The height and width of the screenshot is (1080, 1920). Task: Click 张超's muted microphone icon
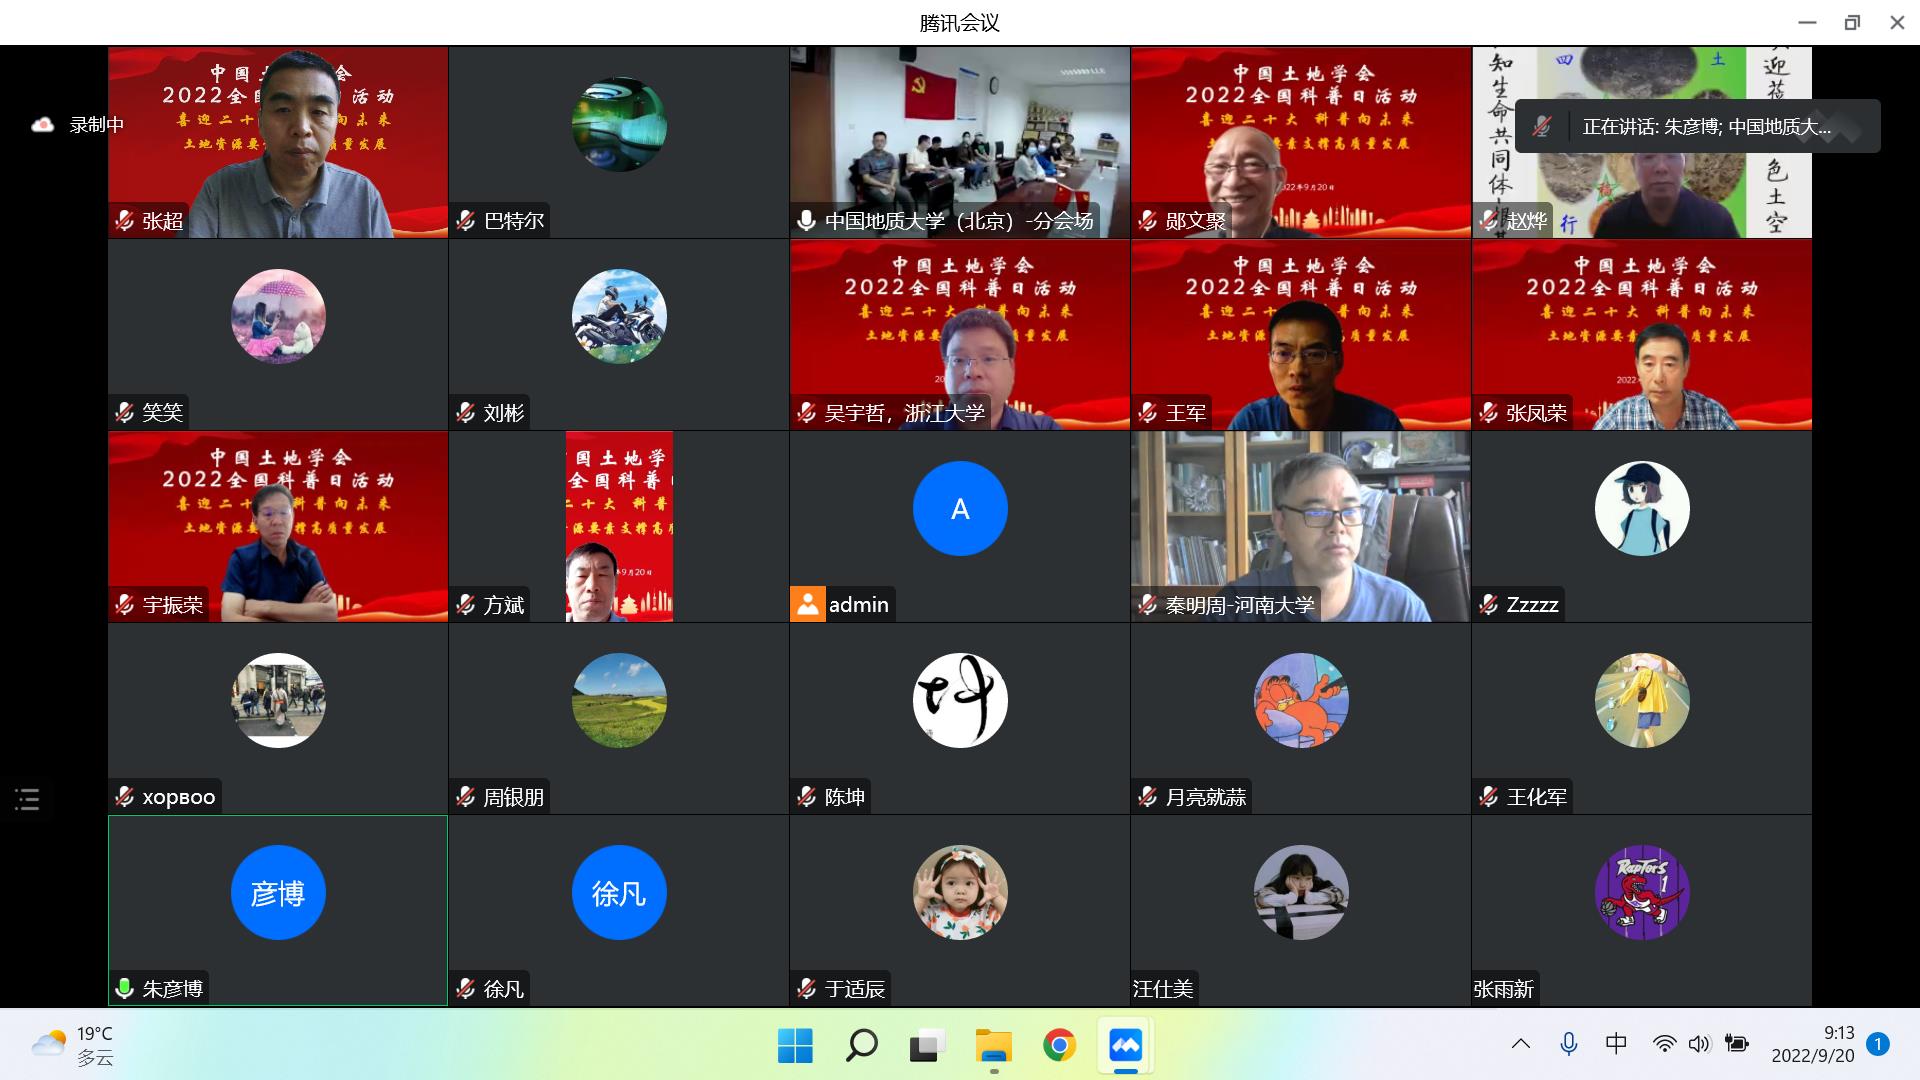pyautogui.click(x=125, y=221)
